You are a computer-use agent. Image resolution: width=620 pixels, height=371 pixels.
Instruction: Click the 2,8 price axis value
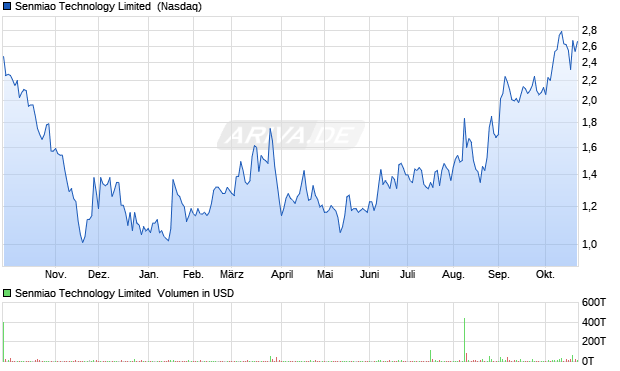pyautogui.click(x=590, y=30)
